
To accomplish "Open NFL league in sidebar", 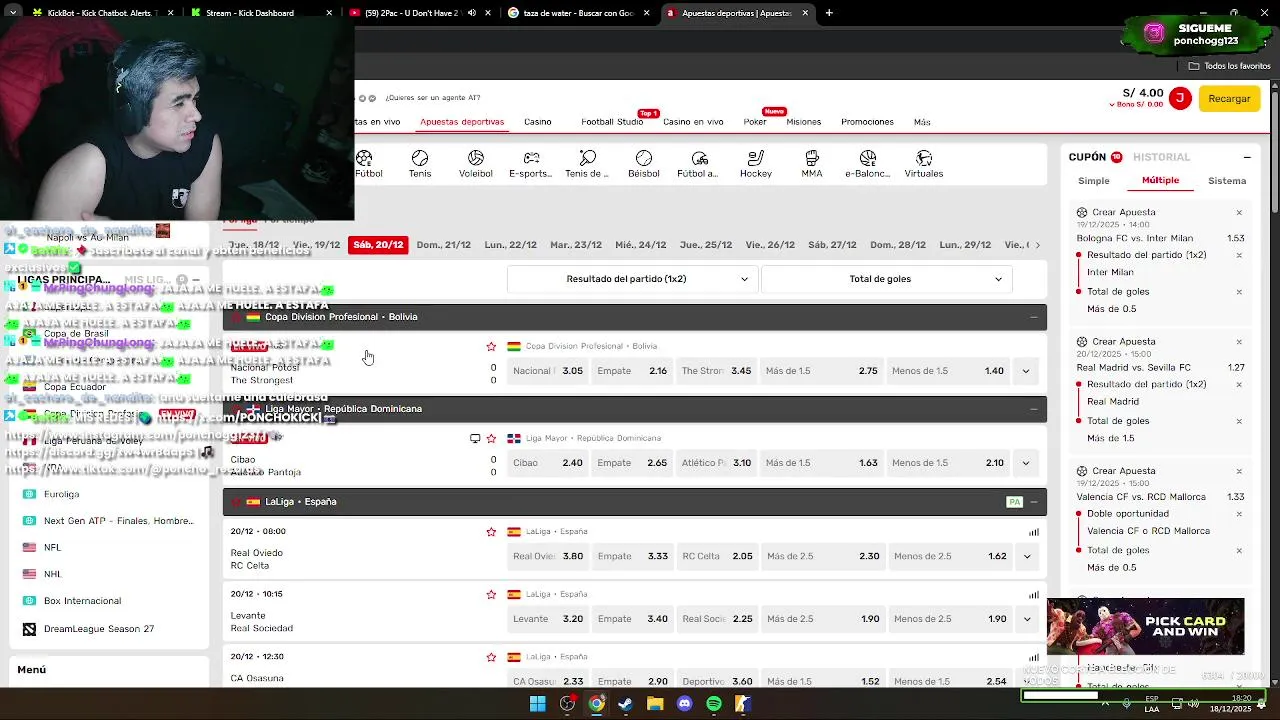I will pyautogui.click(x=52, y=548).
